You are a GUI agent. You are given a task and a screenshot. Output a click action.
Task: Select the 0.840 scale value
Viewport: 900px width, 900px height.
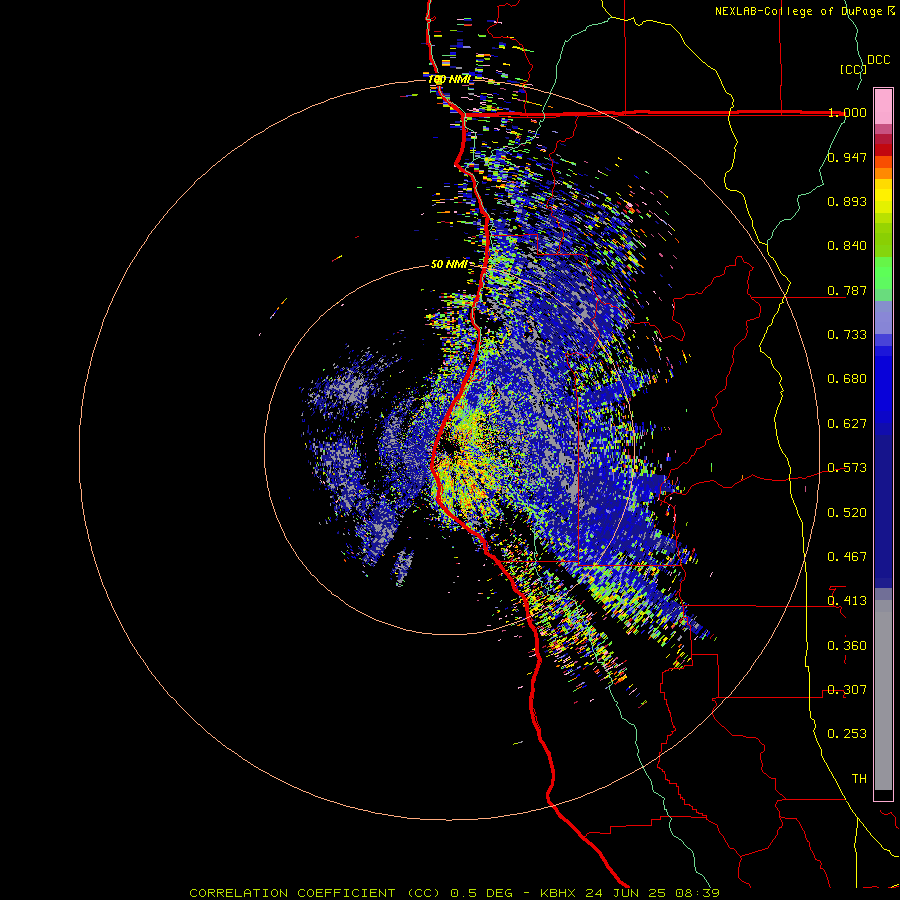point(847,246)
